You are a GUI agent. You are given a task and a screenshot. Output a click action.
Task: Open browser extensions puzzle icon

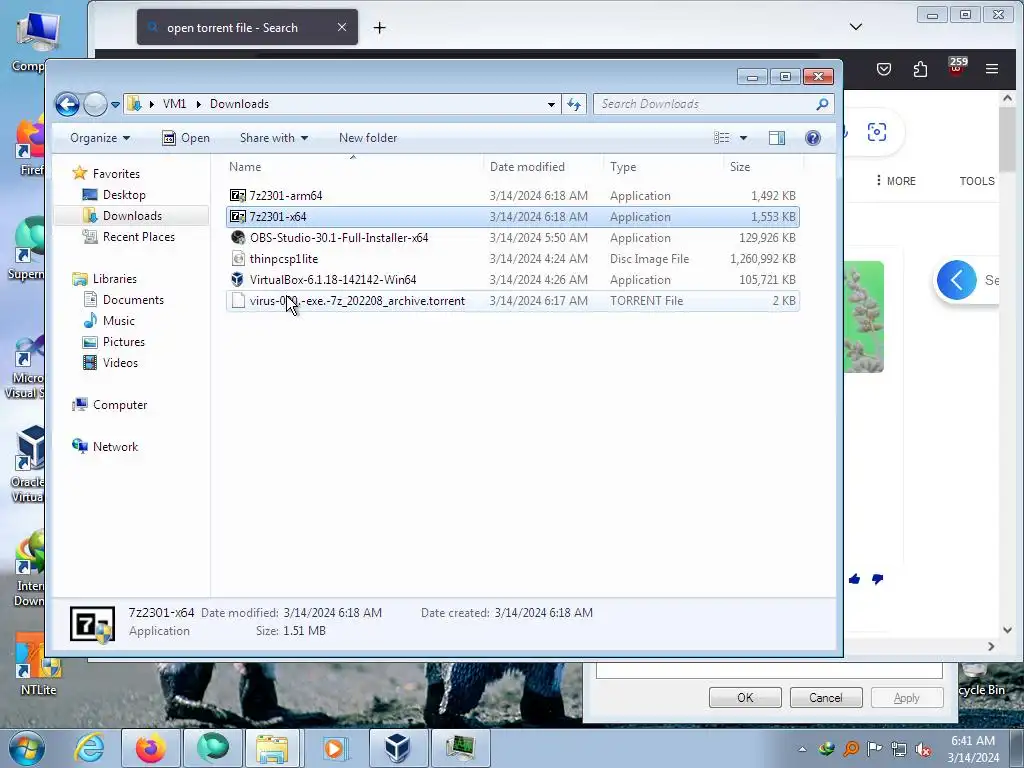pyautogui.click(x=920, y=69)
